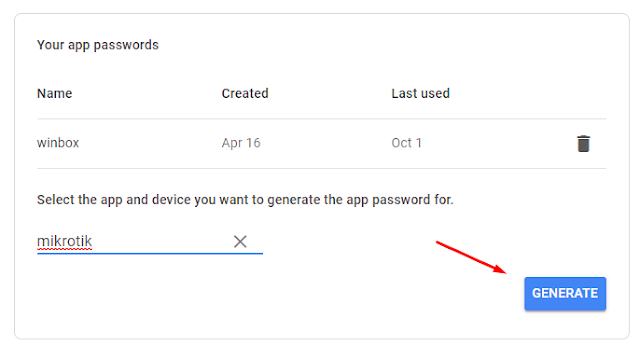Select the Last used column header
The height and width of the screenshot is (360, 640).
point(420,93)
